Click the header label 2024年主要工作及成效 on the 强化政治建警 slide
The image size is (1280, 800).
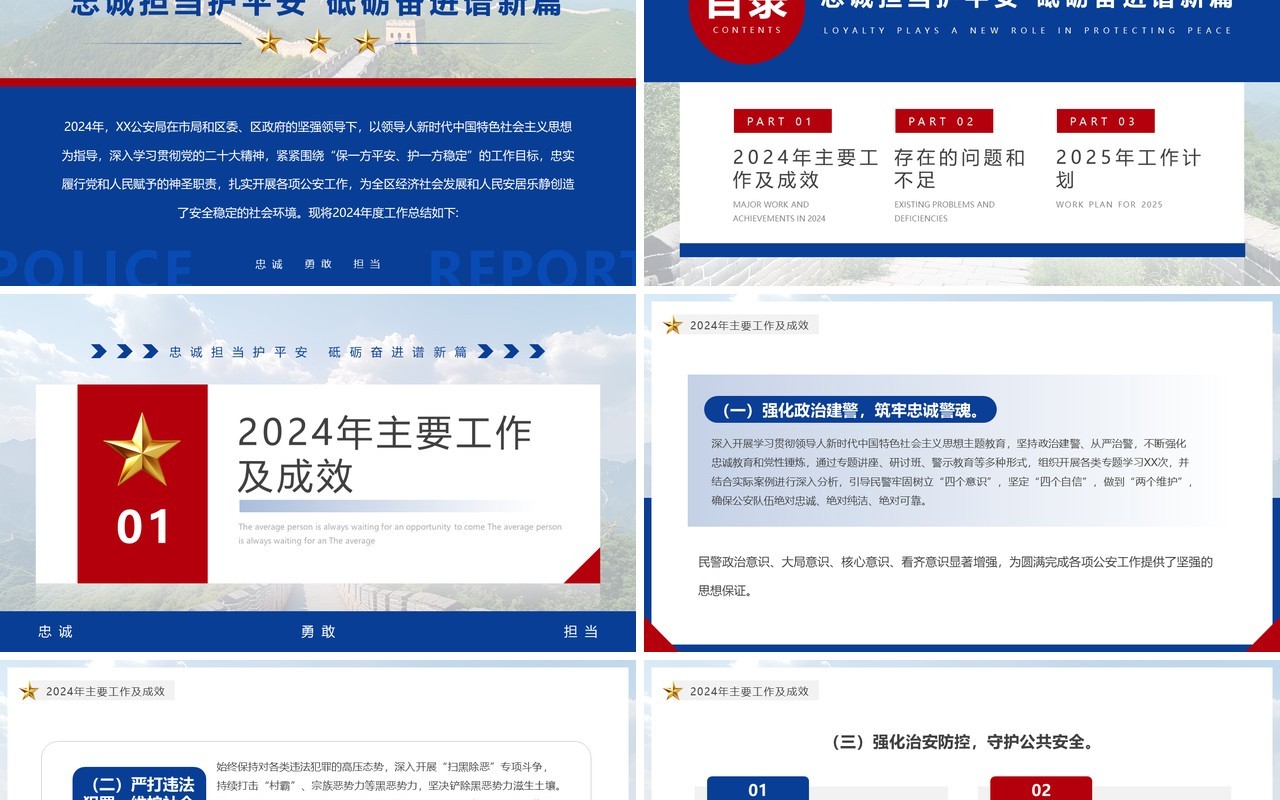tap(749, 325)
